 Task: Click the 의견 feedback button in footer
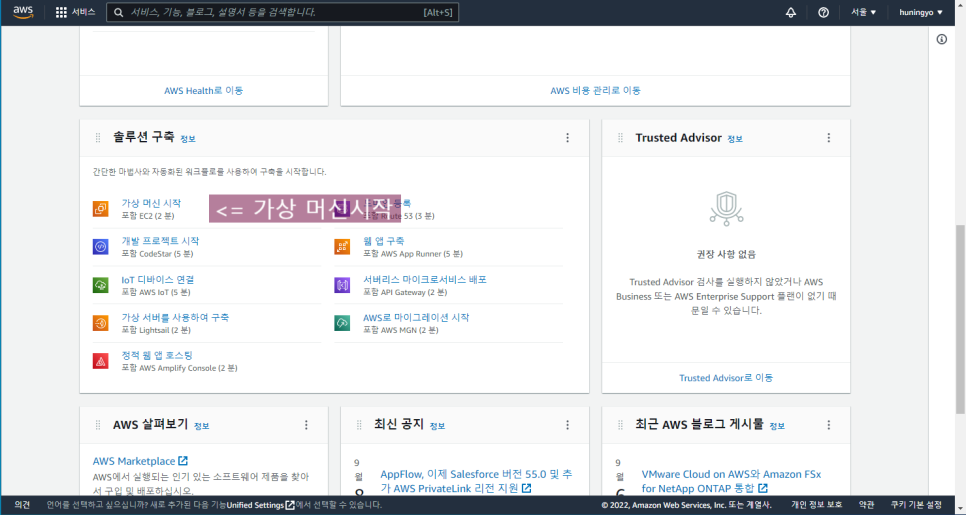[22, 505]
